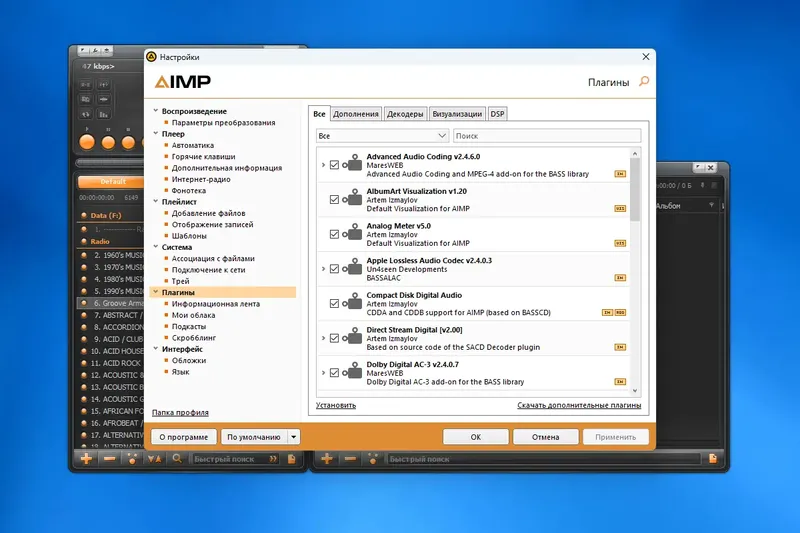Click the plugin icon of Advanced Audio Coding

[x=353, y=165]
